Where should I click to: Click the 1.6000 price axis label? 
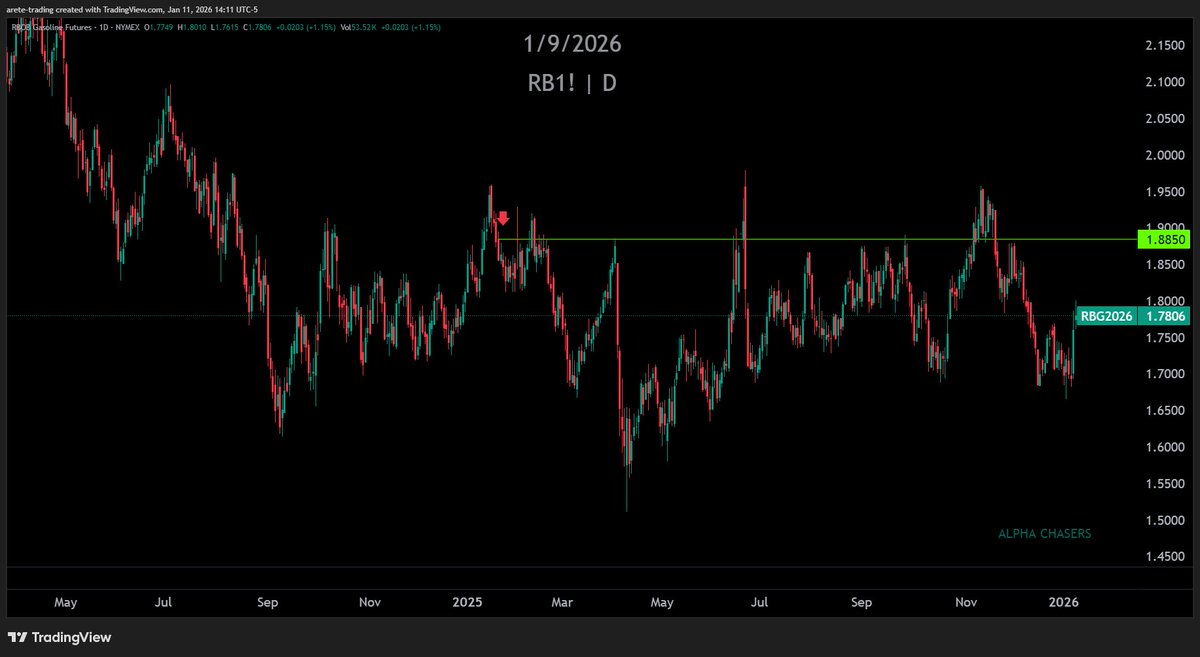(x=1165, y=447)
